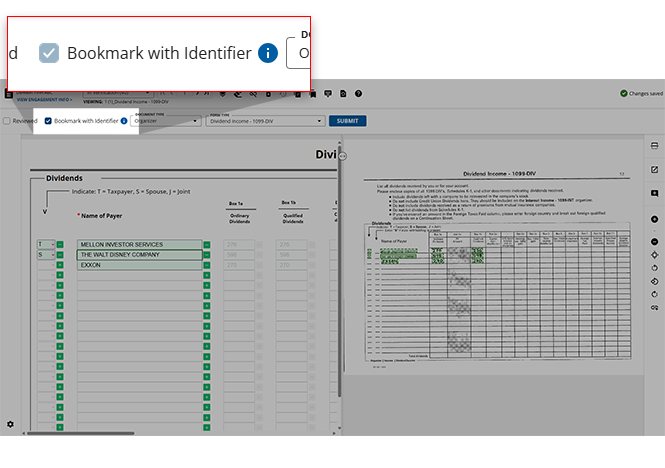This screenshot has height=468, width=665.
Task: Click the form scrollbar down arrow
Action: (339, 428)
